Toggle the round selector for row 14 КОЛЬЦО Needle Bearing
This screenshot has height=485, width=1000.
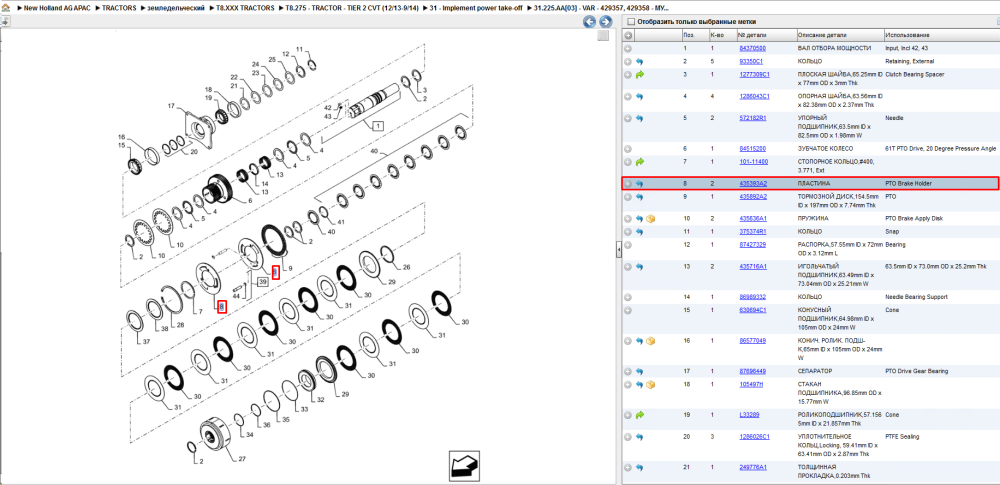[x=628, y=297]
